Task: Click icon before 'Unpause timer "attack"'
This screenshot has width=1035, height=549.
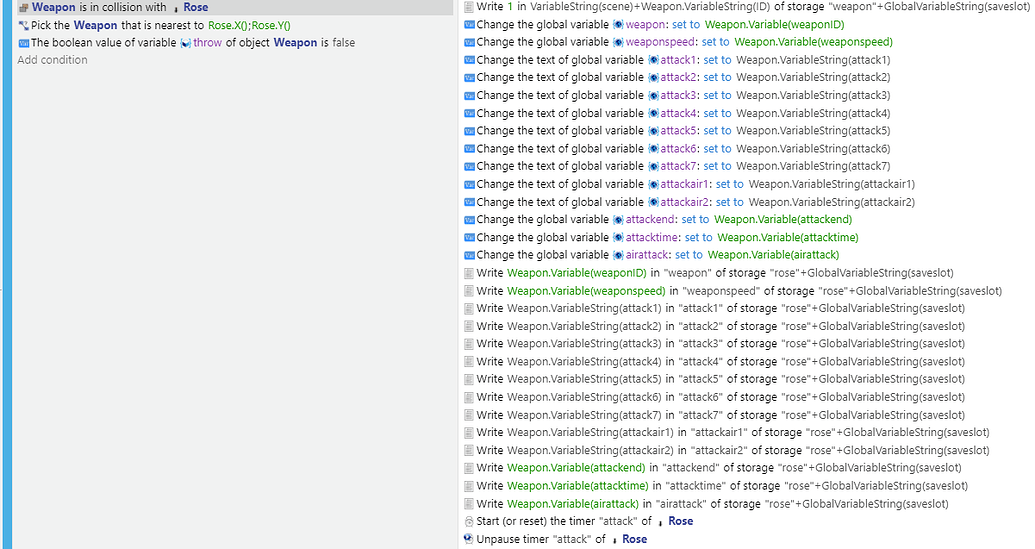Action: point(469,539)
